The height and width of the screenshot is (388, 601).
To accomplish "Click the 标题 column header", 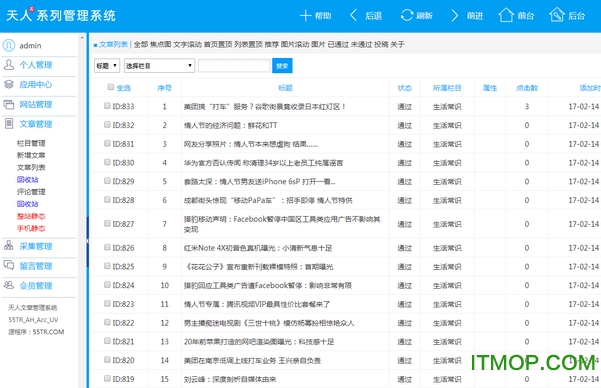I will click(x=285, y=88).
